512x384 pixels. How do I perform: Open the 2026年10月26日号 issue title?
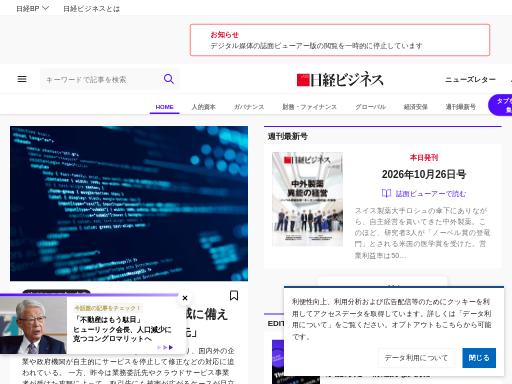[x=424, y=174]
